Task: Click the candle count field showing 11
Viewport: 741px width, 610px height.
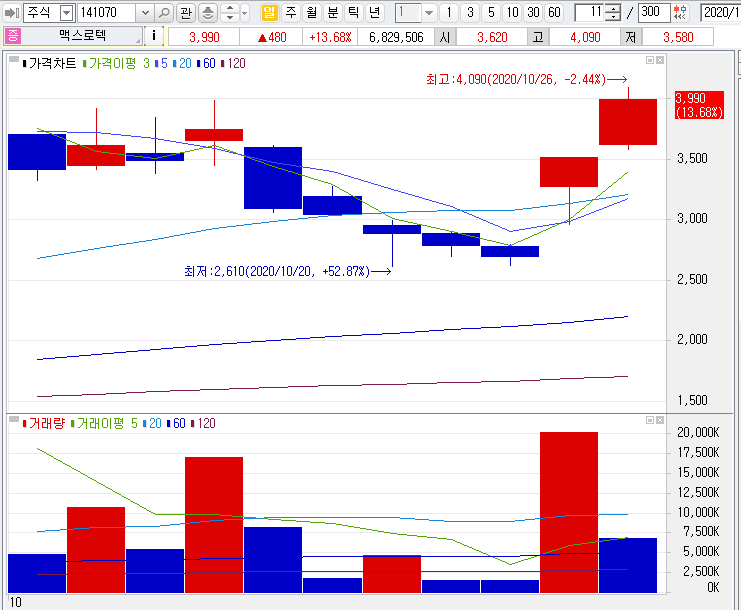Action: [x=589, y=13]
